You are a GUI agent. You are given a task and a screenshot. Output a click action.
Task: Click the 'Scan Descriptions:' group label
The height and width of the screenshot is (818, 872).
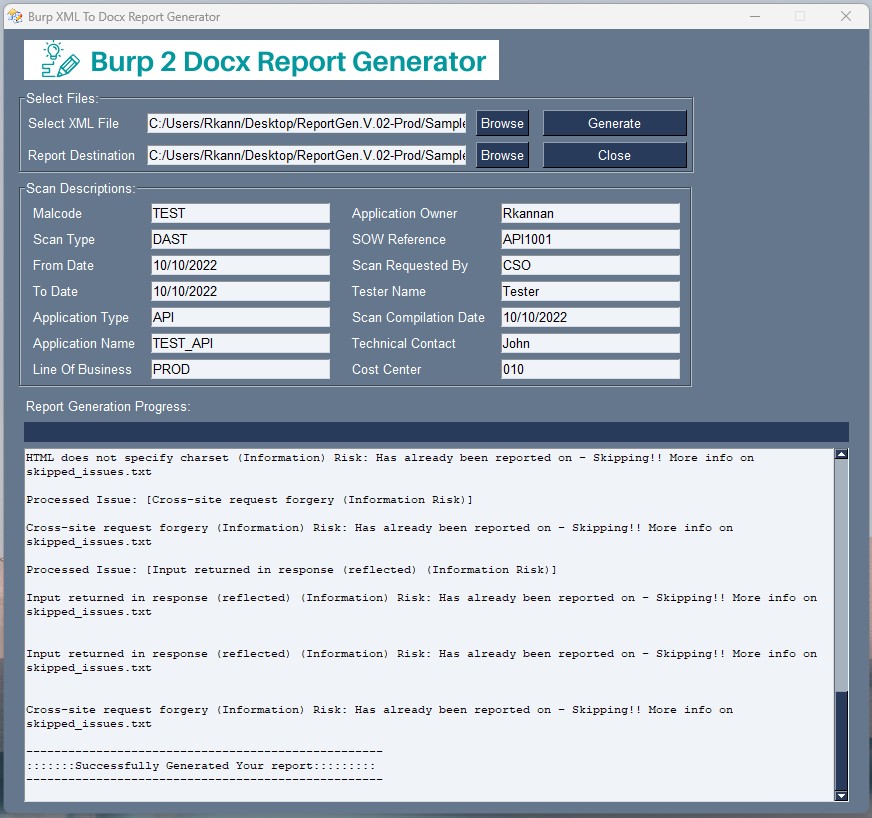[x=81, y=189]
